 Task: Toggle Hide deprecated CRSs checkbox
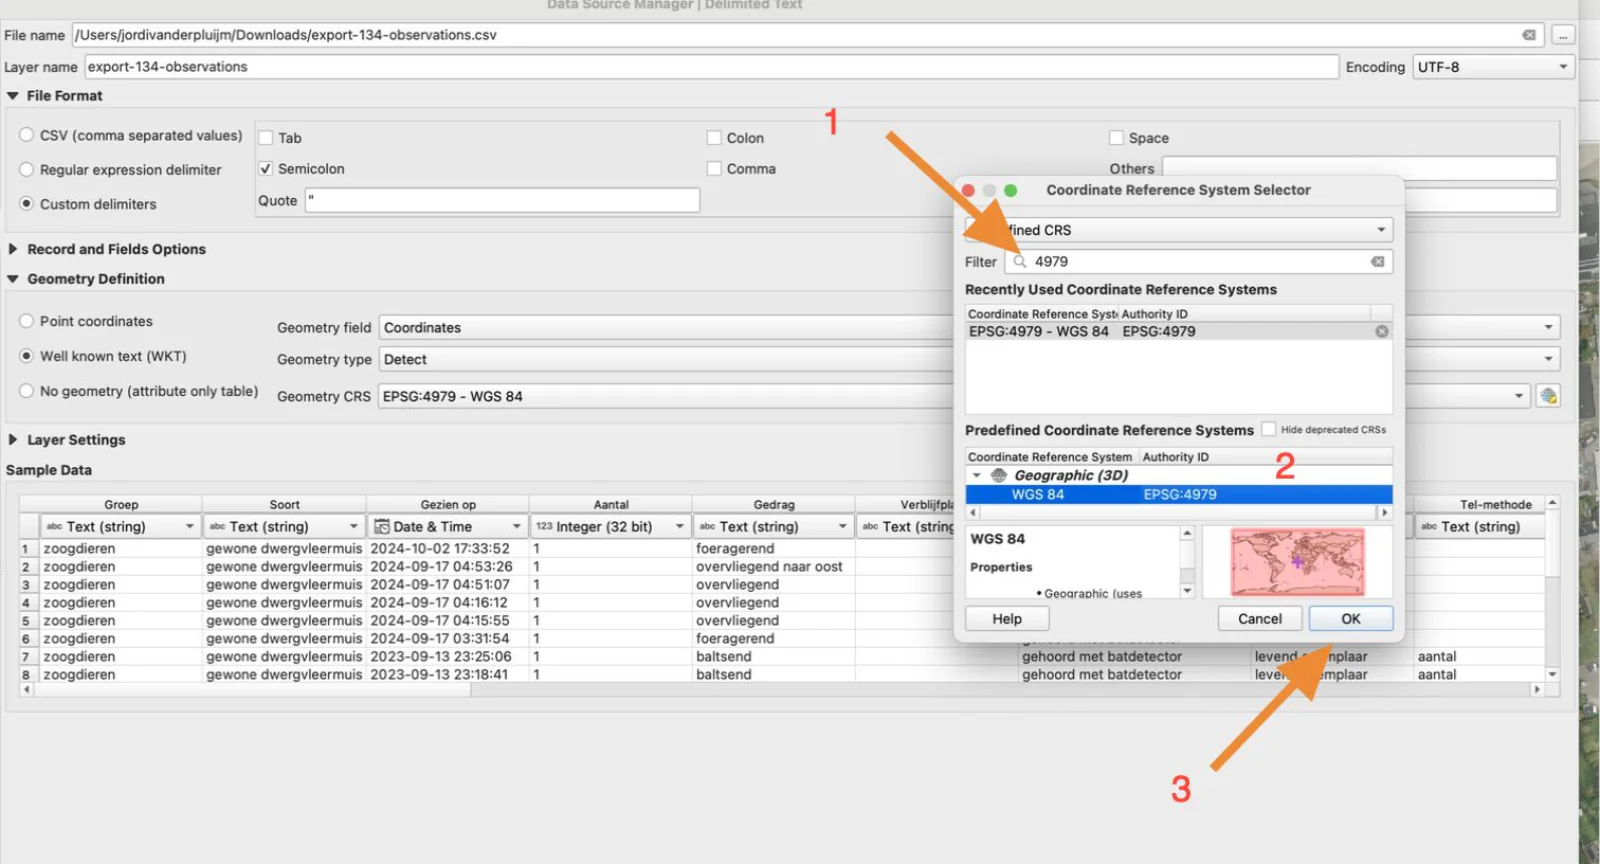click(x=1268, y=429)
